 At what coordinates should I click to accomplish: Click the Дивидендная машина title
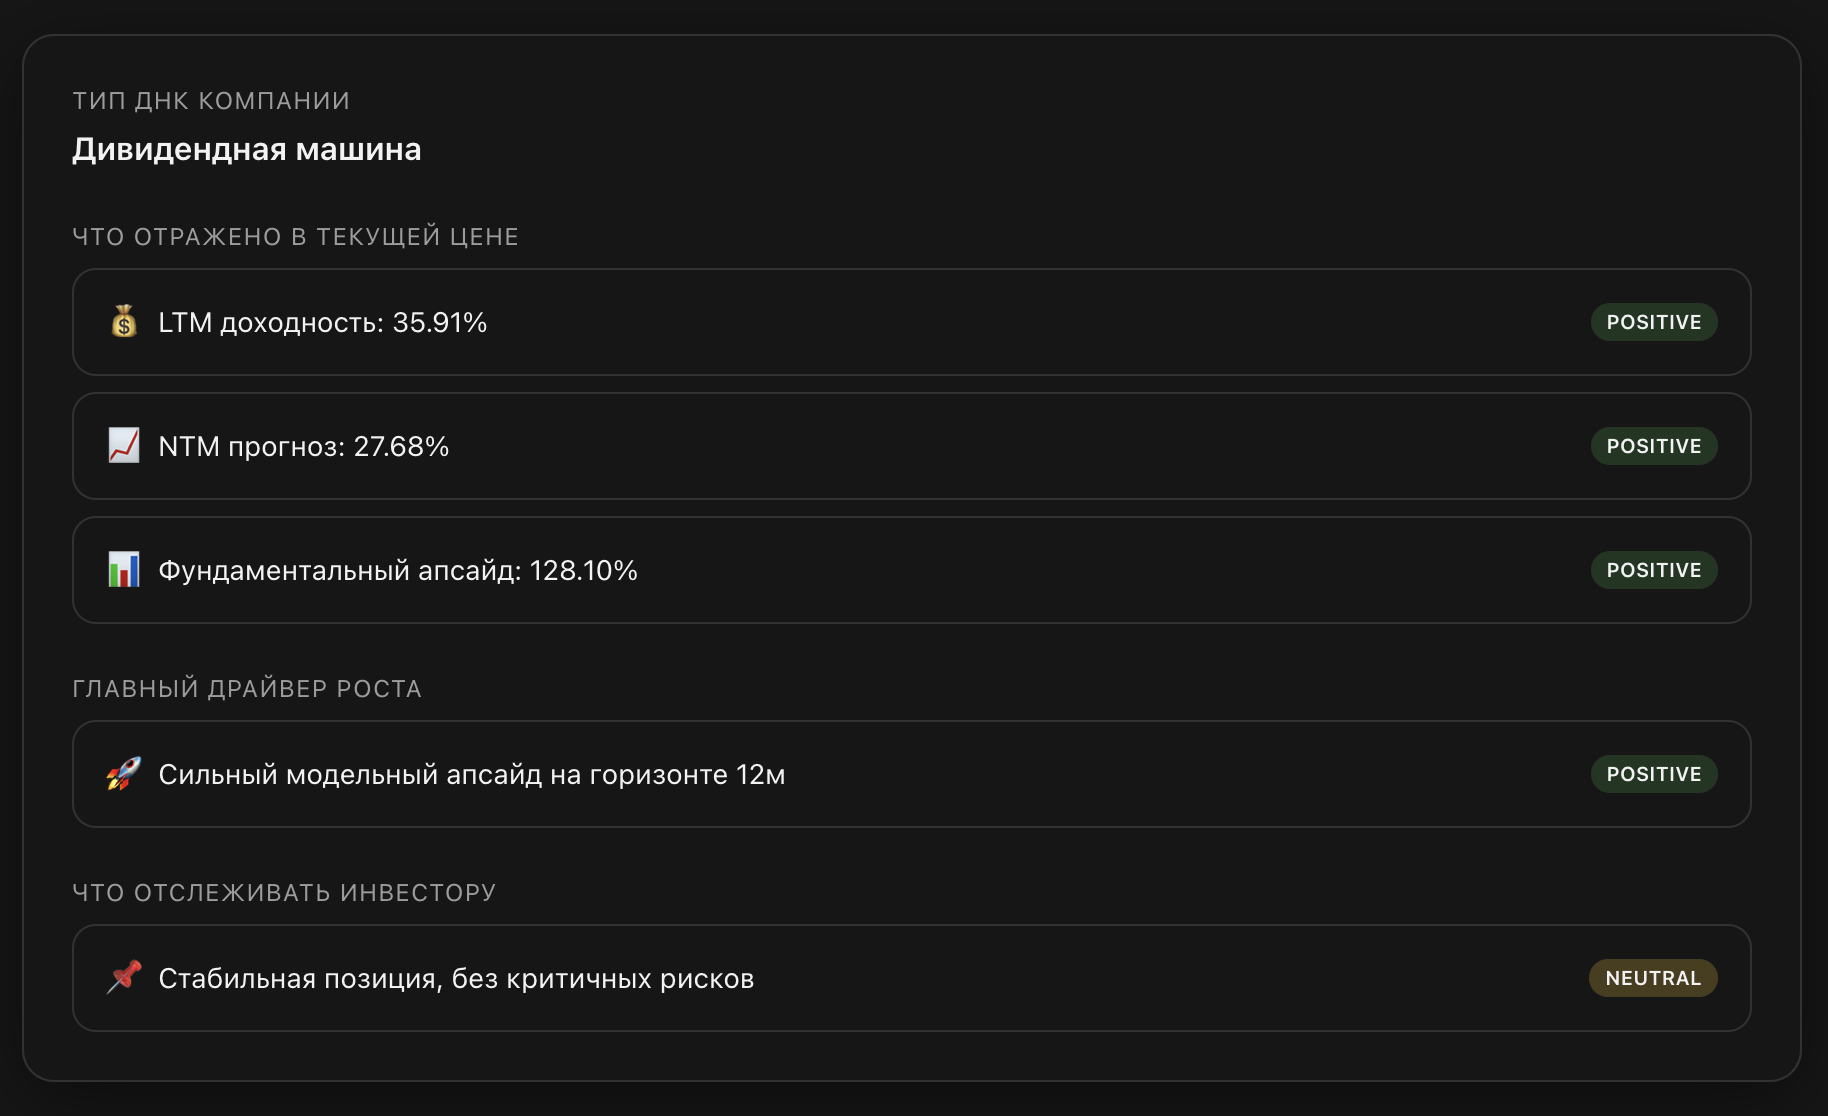coord(246,150)
